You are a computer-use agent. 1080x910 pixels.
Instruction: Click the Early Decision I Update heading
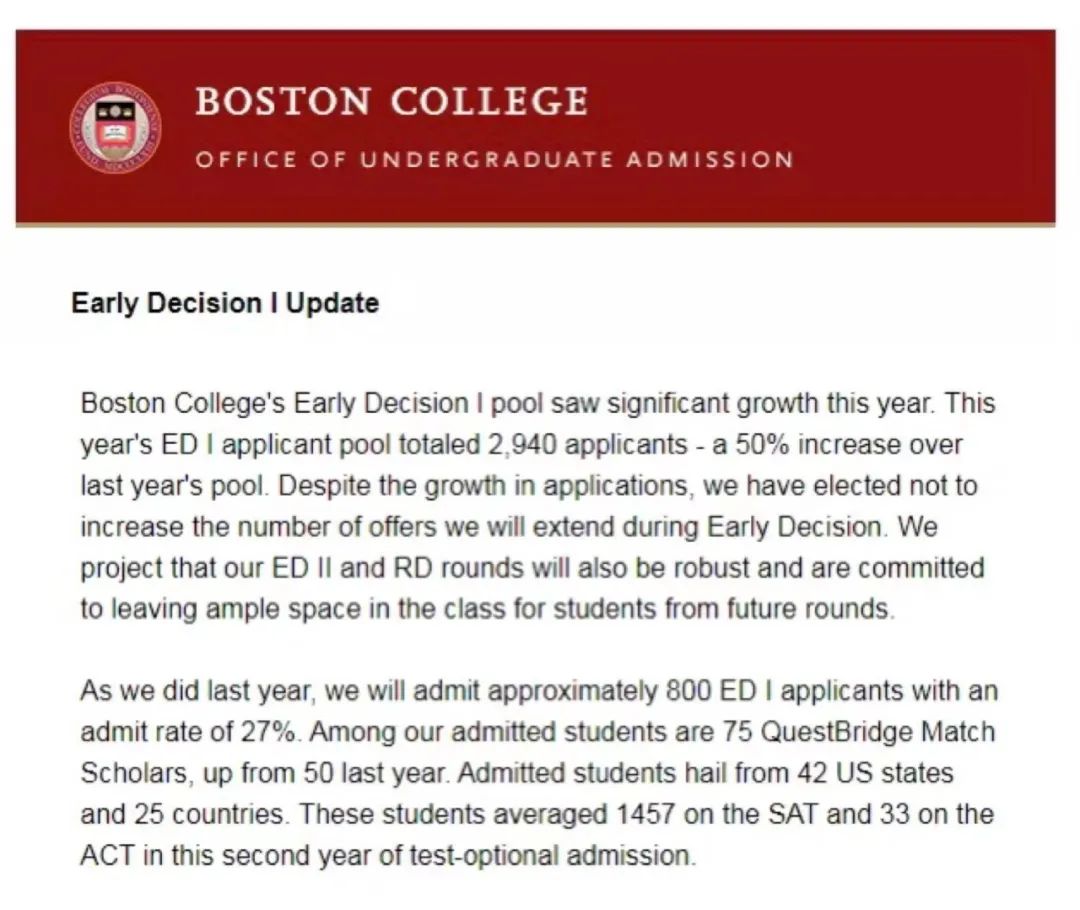click(x=225, y=302)
